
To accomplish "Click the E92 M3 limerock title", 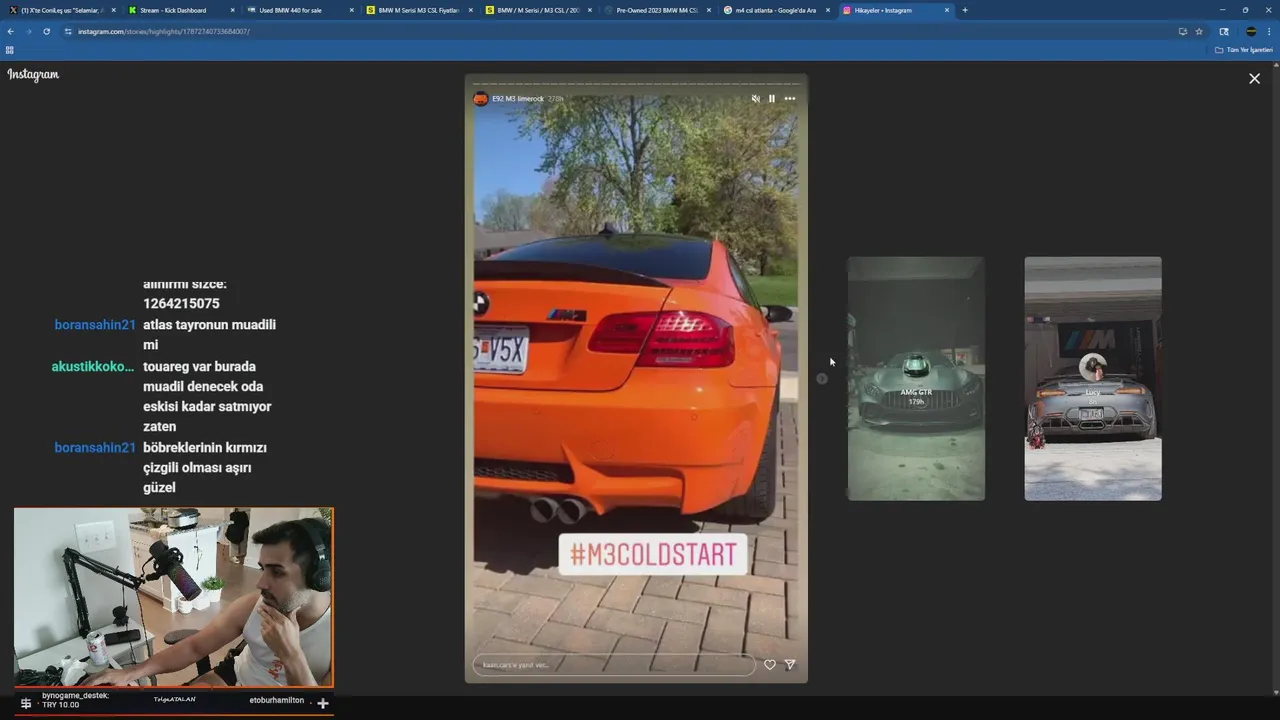I will tap(517, 99).
